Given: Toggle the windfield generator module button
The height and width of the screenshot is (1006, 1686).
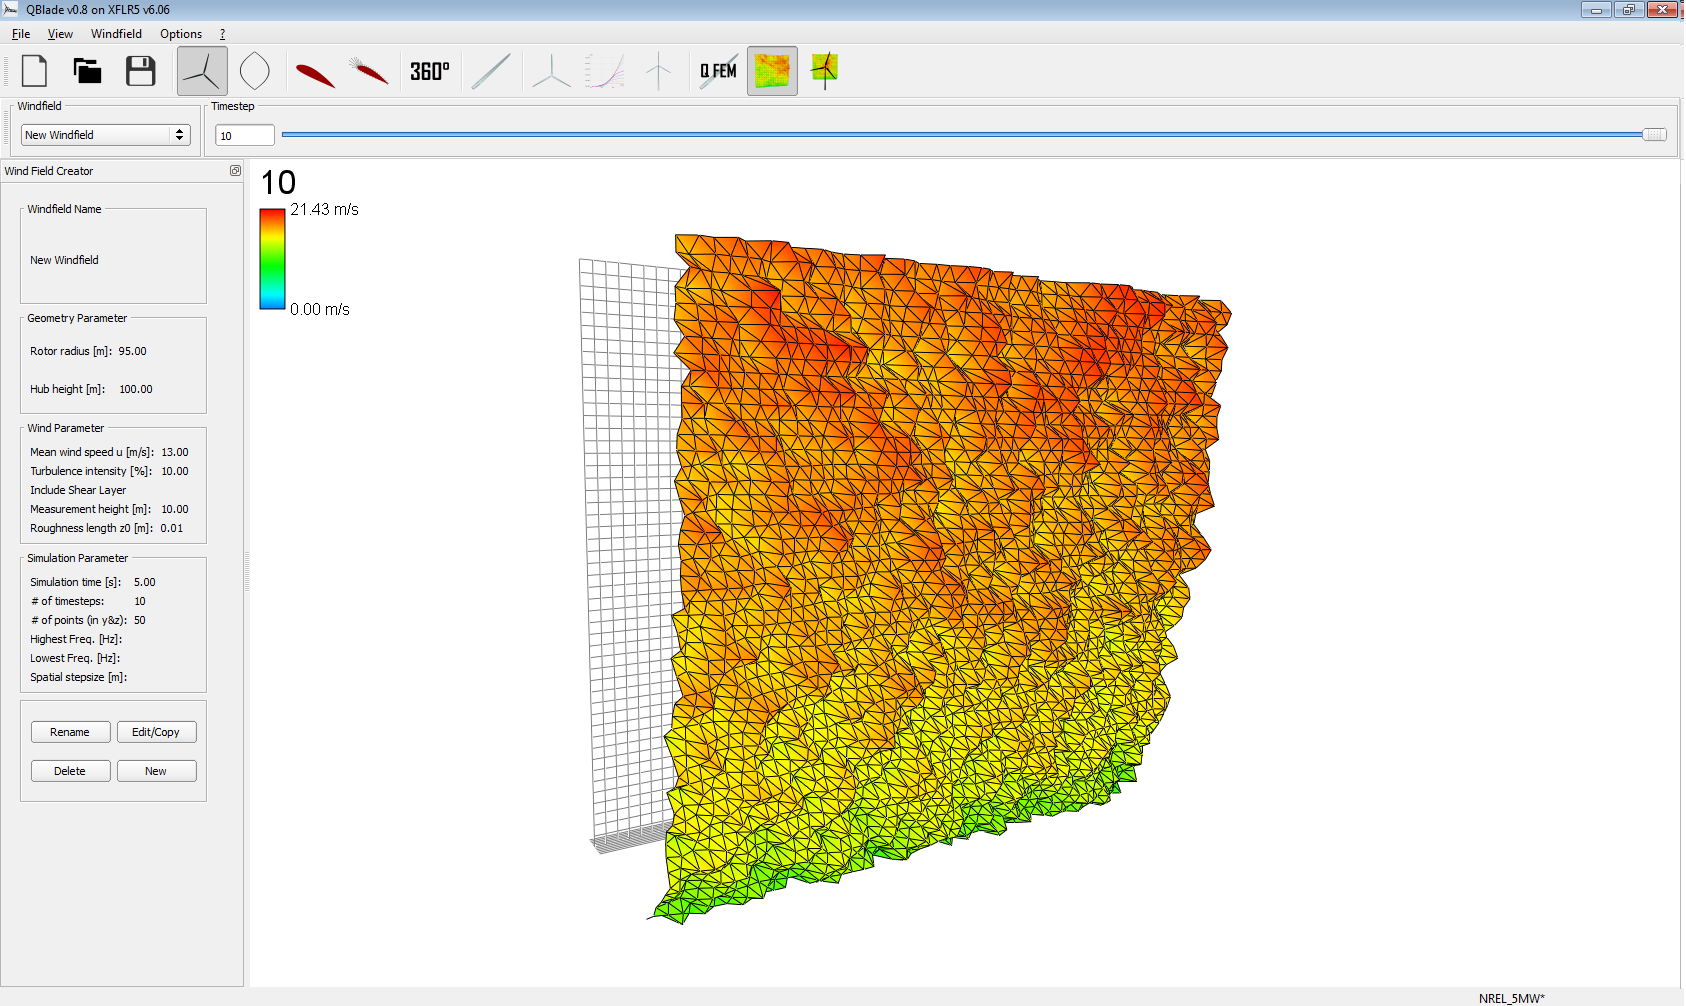Looking at the screenshot, I should pyautogui.click(x=772, y=71).
